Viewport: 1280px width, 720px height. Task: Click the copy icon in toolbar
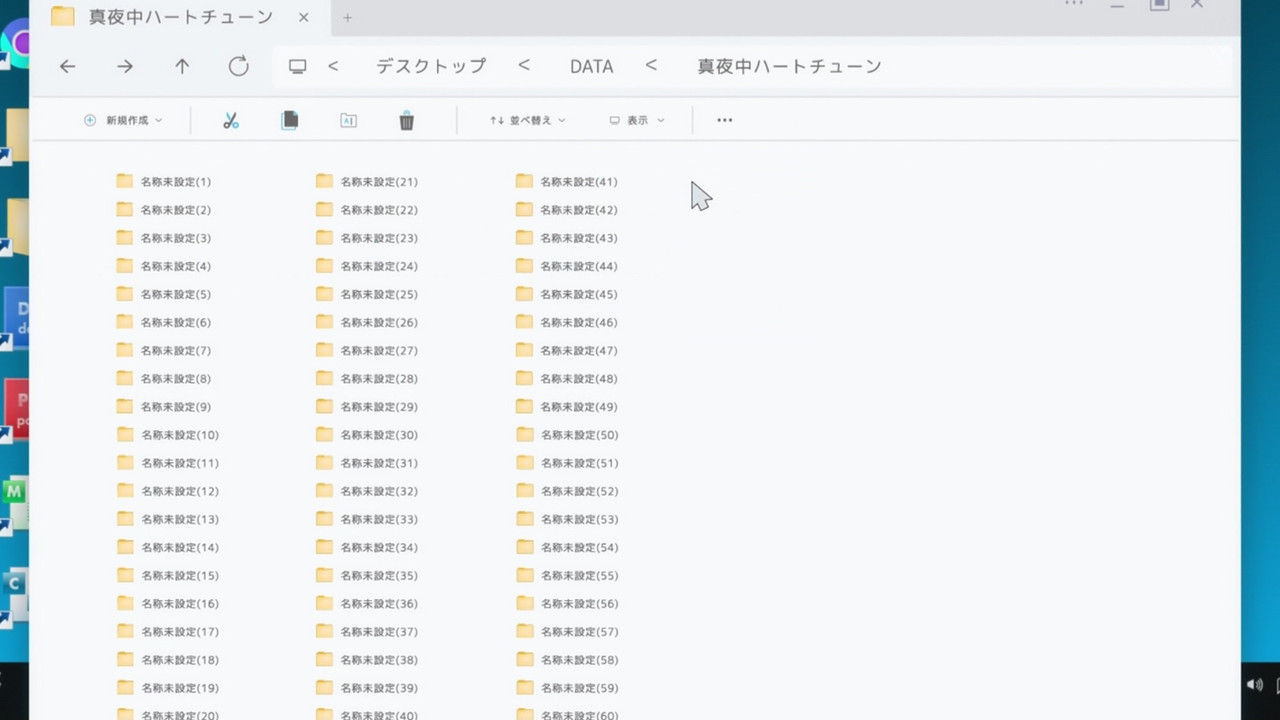click(290, 120)
